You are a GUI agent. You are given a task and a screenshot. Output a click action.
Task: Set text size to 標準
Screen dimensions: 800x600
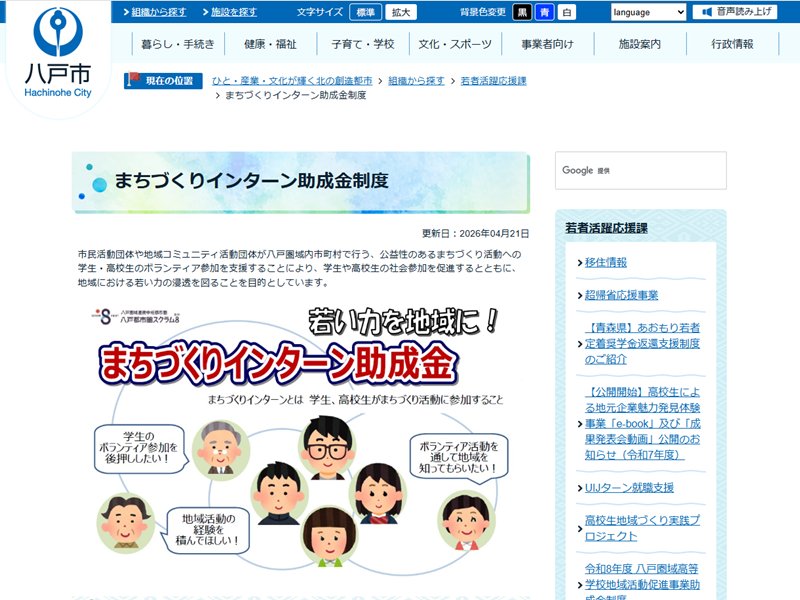(x=365, y=13)
